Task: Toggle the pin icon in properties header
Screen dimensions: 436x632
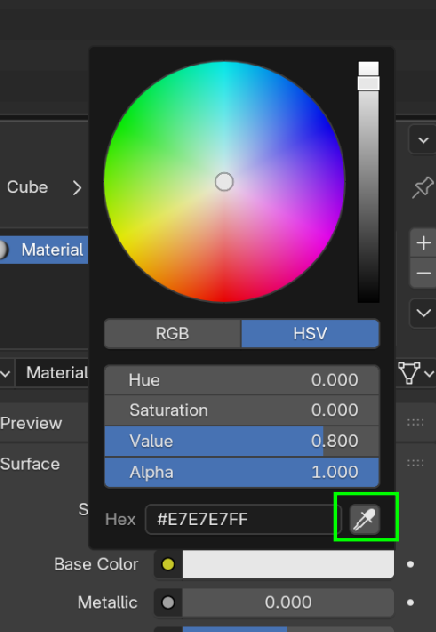Action: click(422, 187)
